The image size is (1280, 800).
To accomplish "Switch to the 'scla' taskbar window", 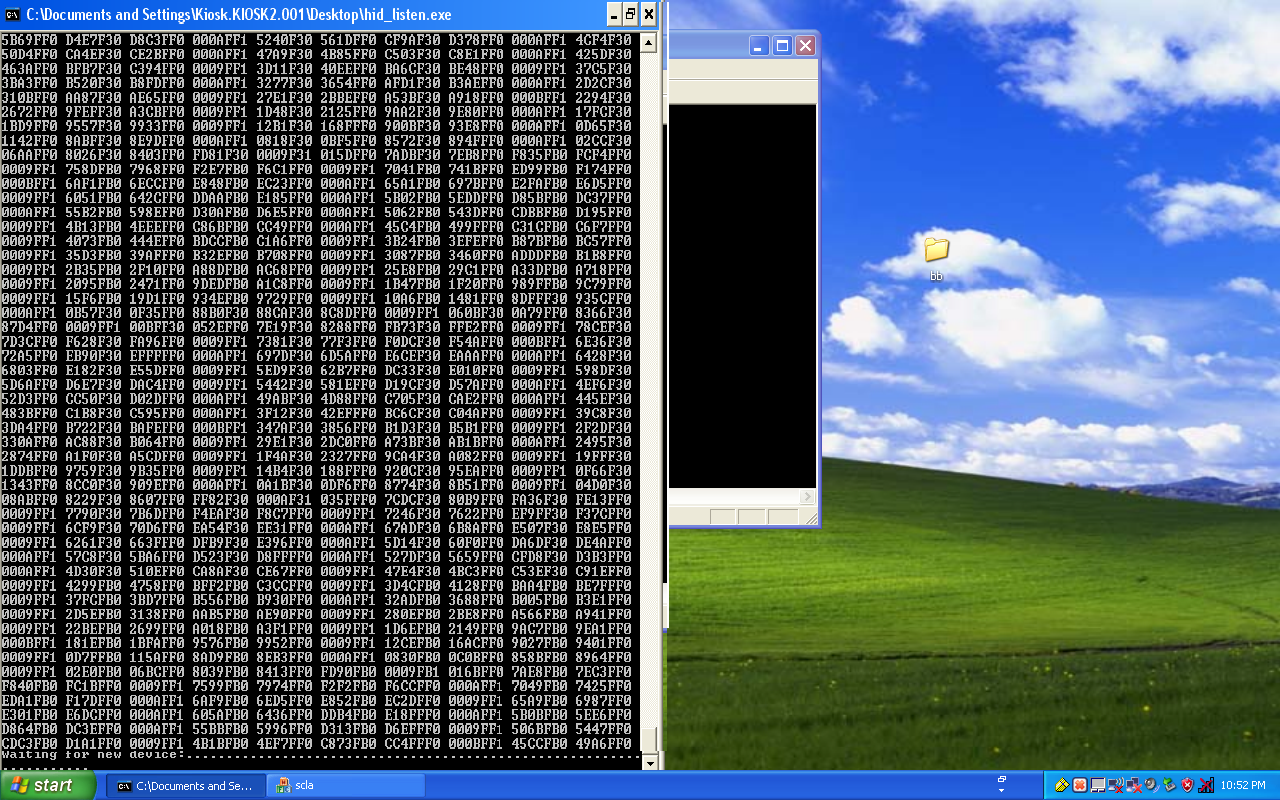I will pos(348,785).
